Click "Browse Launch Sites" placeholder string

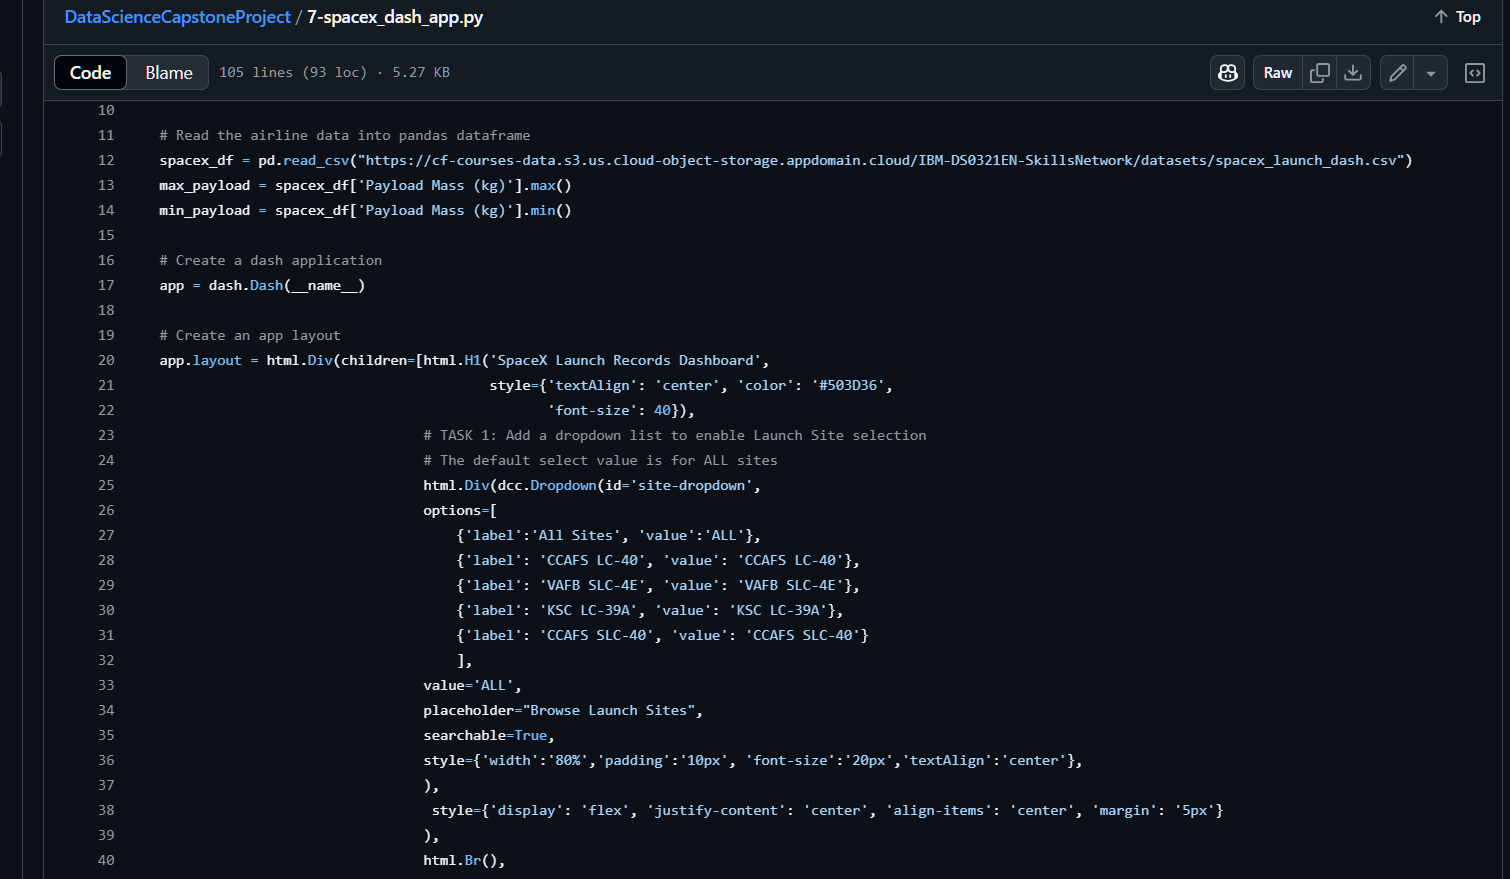[x=609, y=710]
